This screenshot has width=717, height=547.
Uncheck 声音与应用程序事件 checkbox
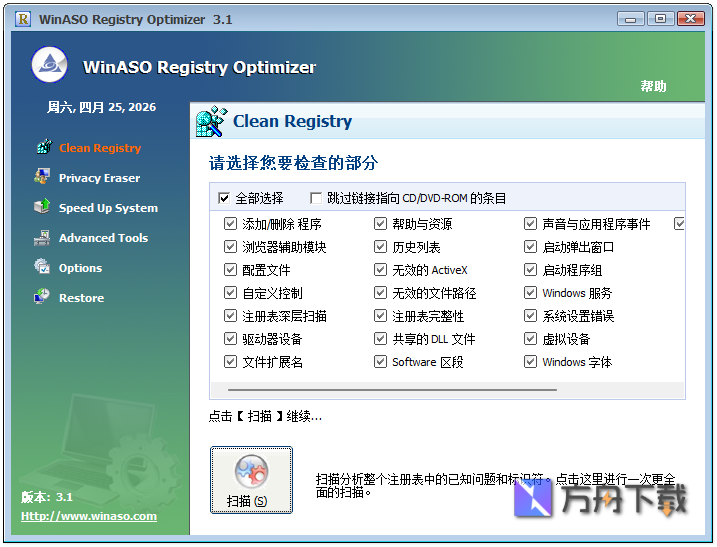[530, 224]
